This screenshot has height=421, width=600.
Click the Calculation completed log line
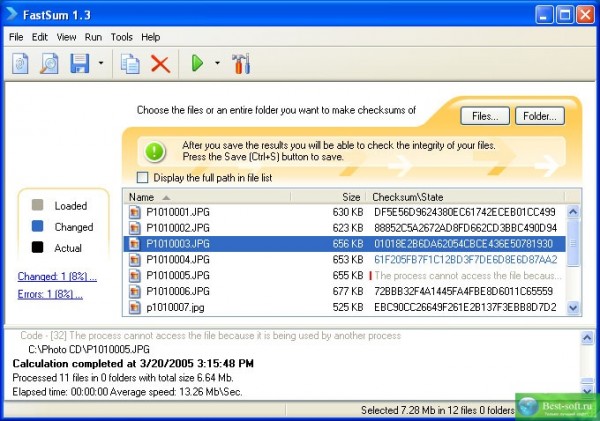click(133, 364)
